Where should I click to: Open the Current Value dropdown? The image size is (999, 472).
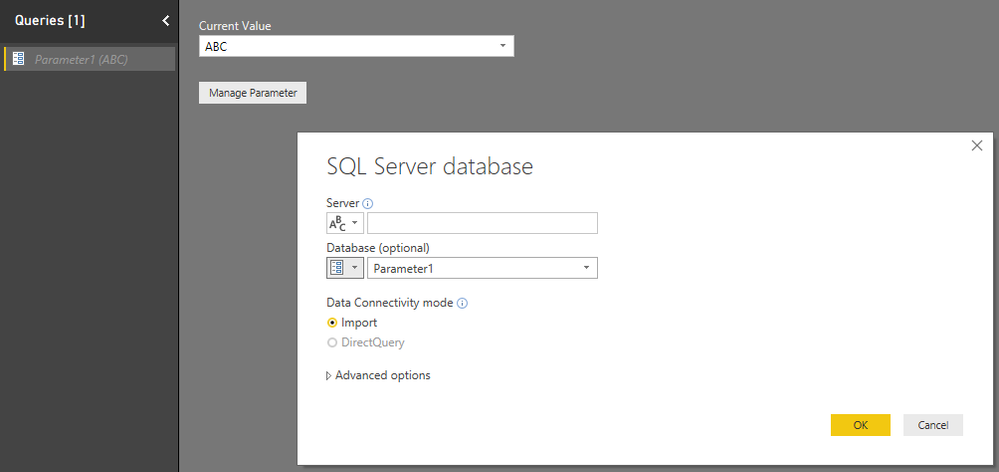356,46
